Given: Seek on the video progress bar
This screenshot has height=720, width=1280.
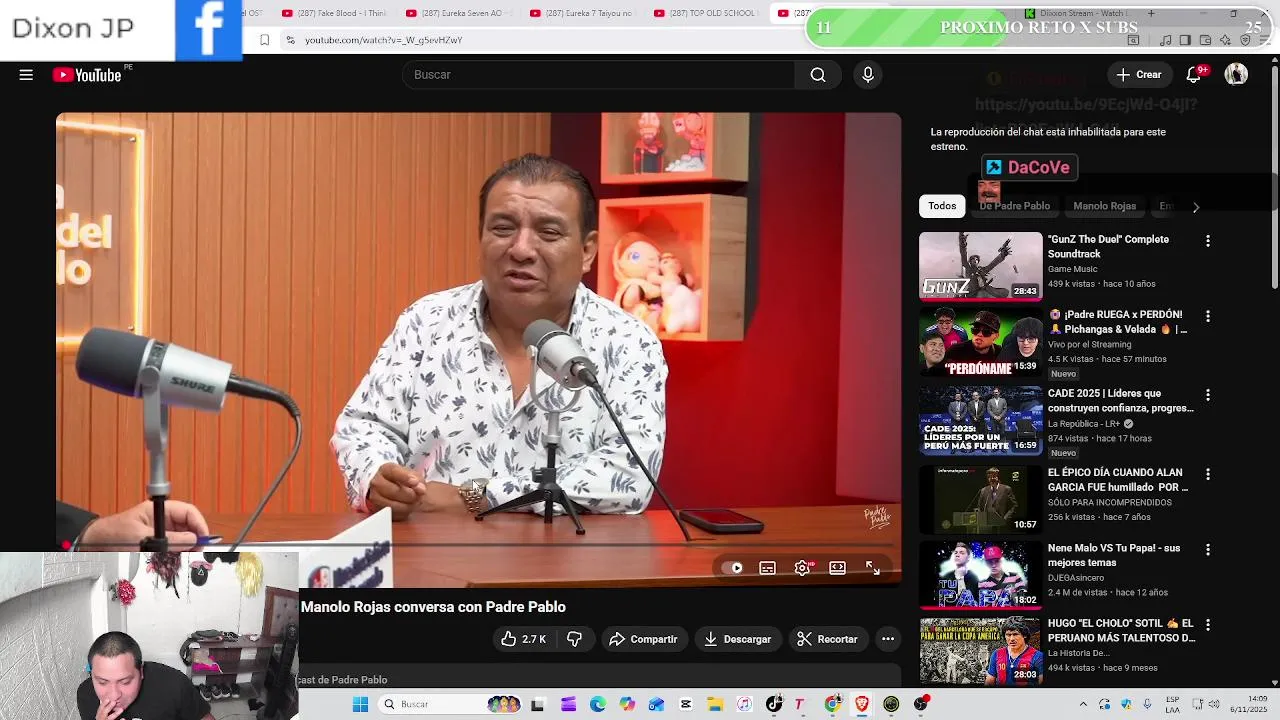Looking at the screenshot, I should [478, 546].
